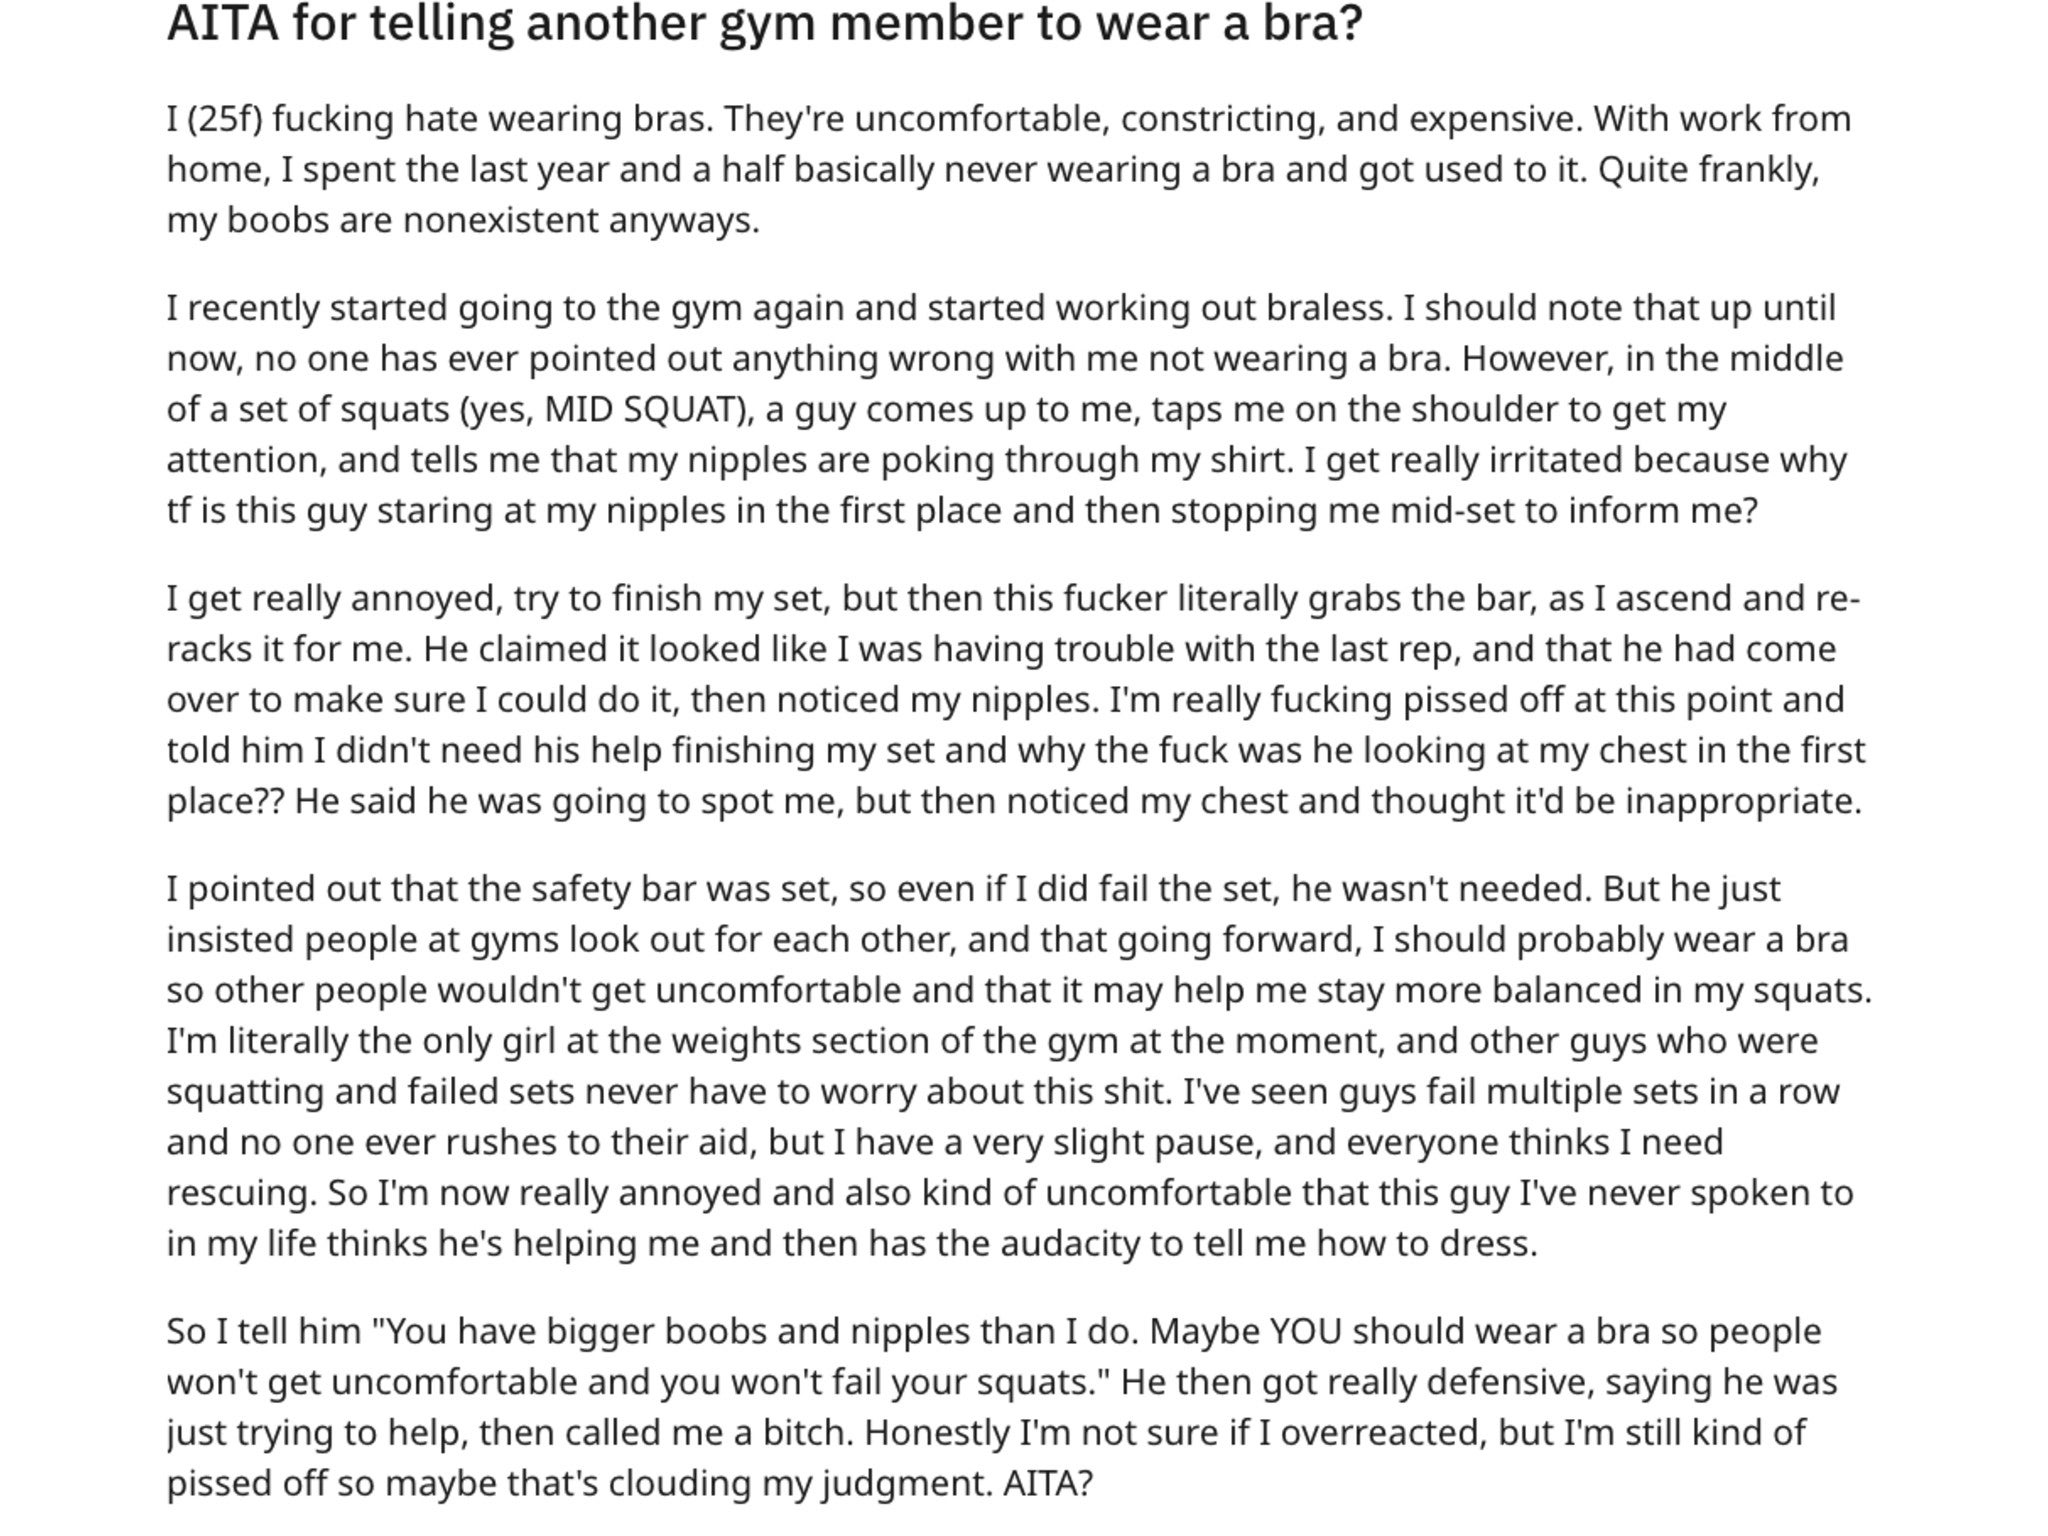Screen dimensions: 2048x1536
Task: Click the capitalized word "YOU" in last paragraph
Action: point(1305,1332)
